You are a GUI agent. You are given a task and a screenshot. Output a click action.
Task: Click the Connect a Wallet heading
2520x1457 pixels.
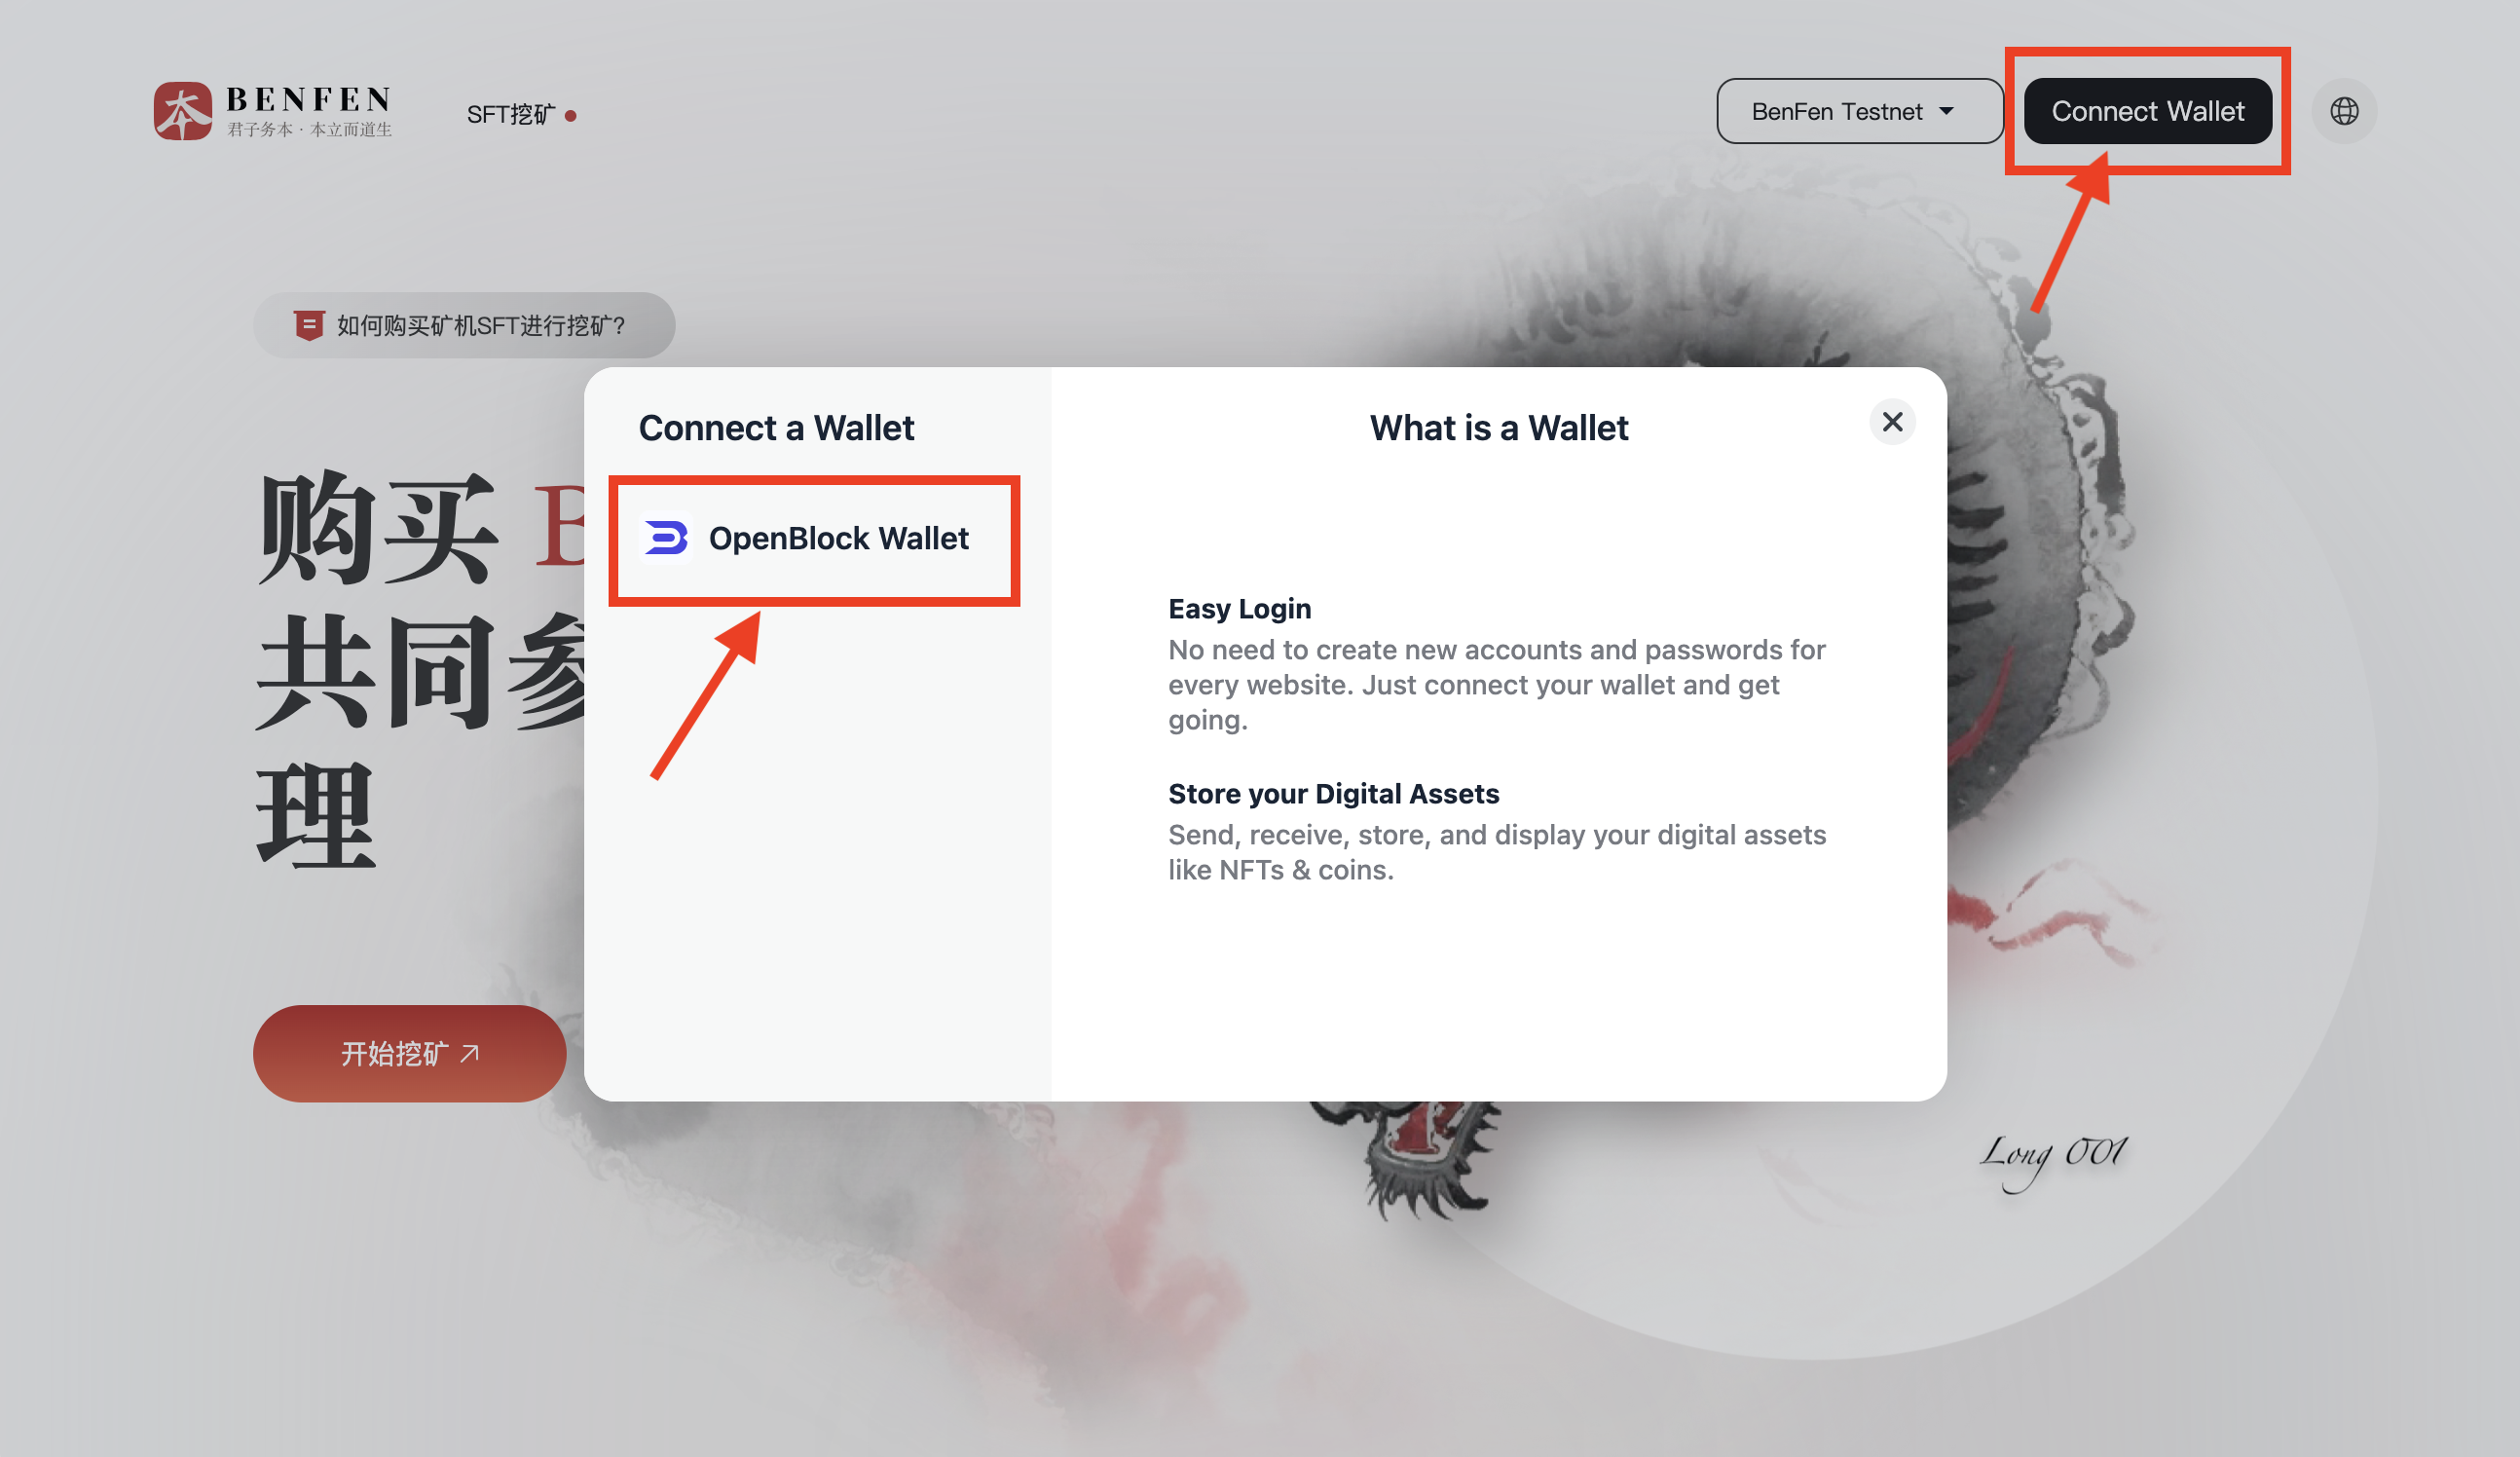tap(776, 428)
